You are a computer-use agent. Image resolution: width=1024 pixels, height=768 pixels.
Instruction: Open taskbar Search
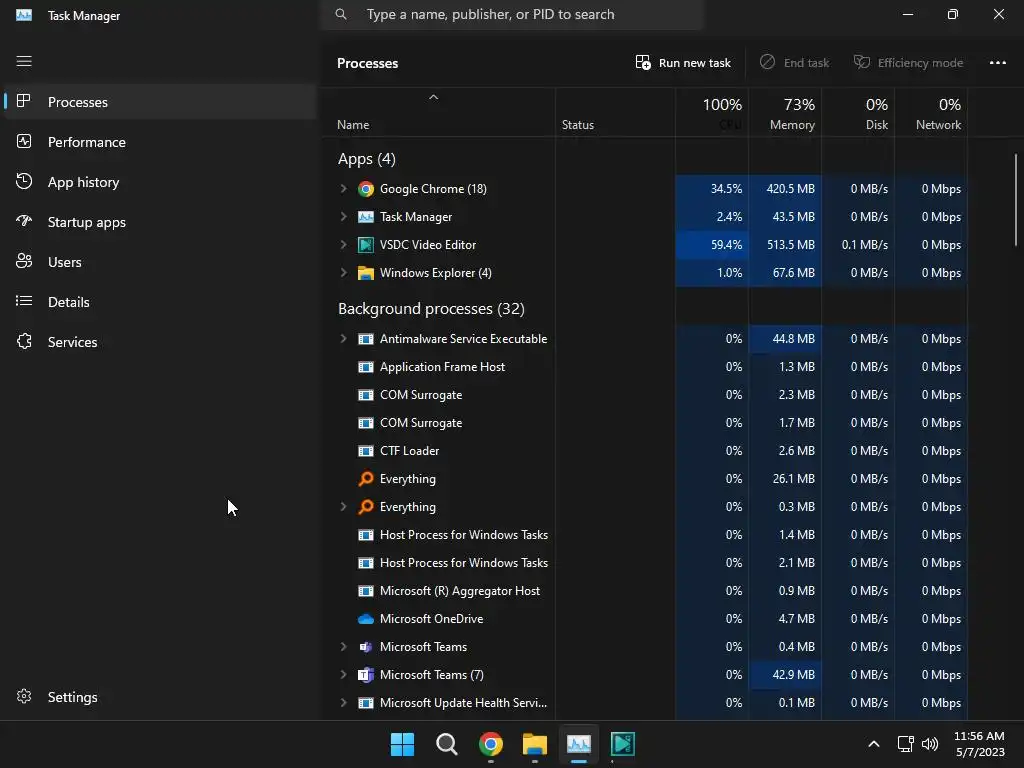(x=447, y=744)
